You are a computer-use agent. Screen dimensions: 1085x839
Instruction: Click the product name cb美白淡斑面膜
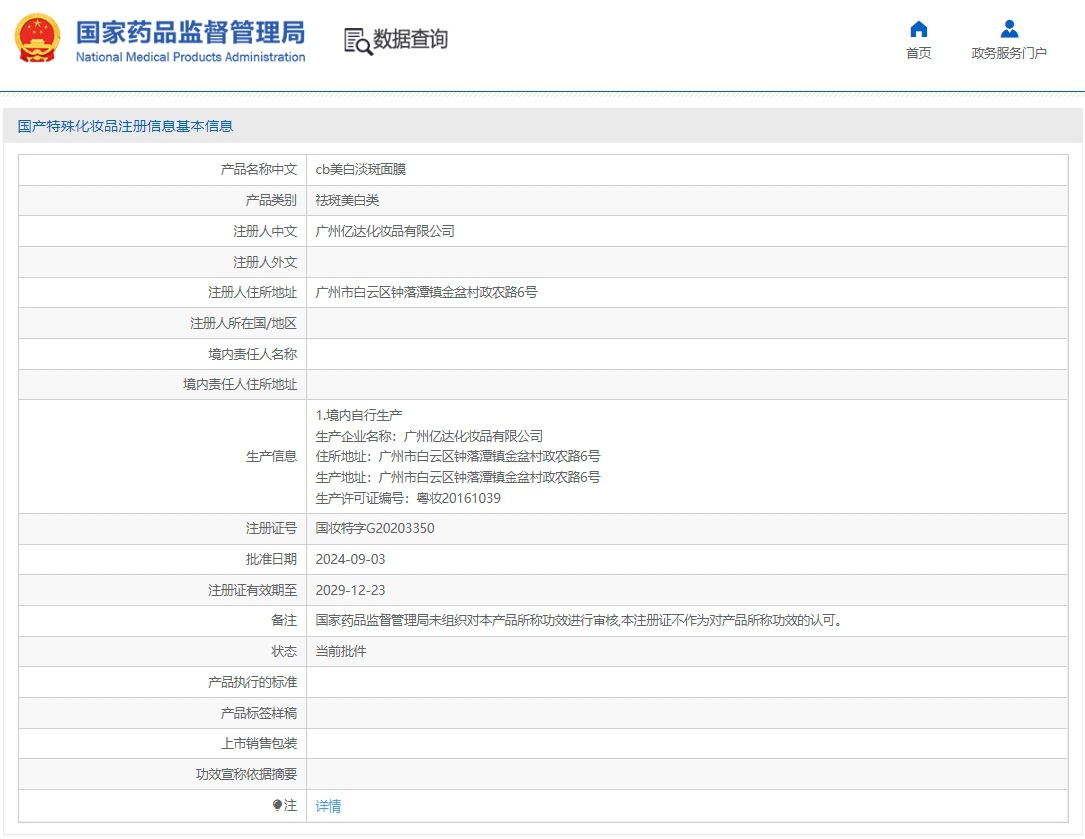(361, 170)
